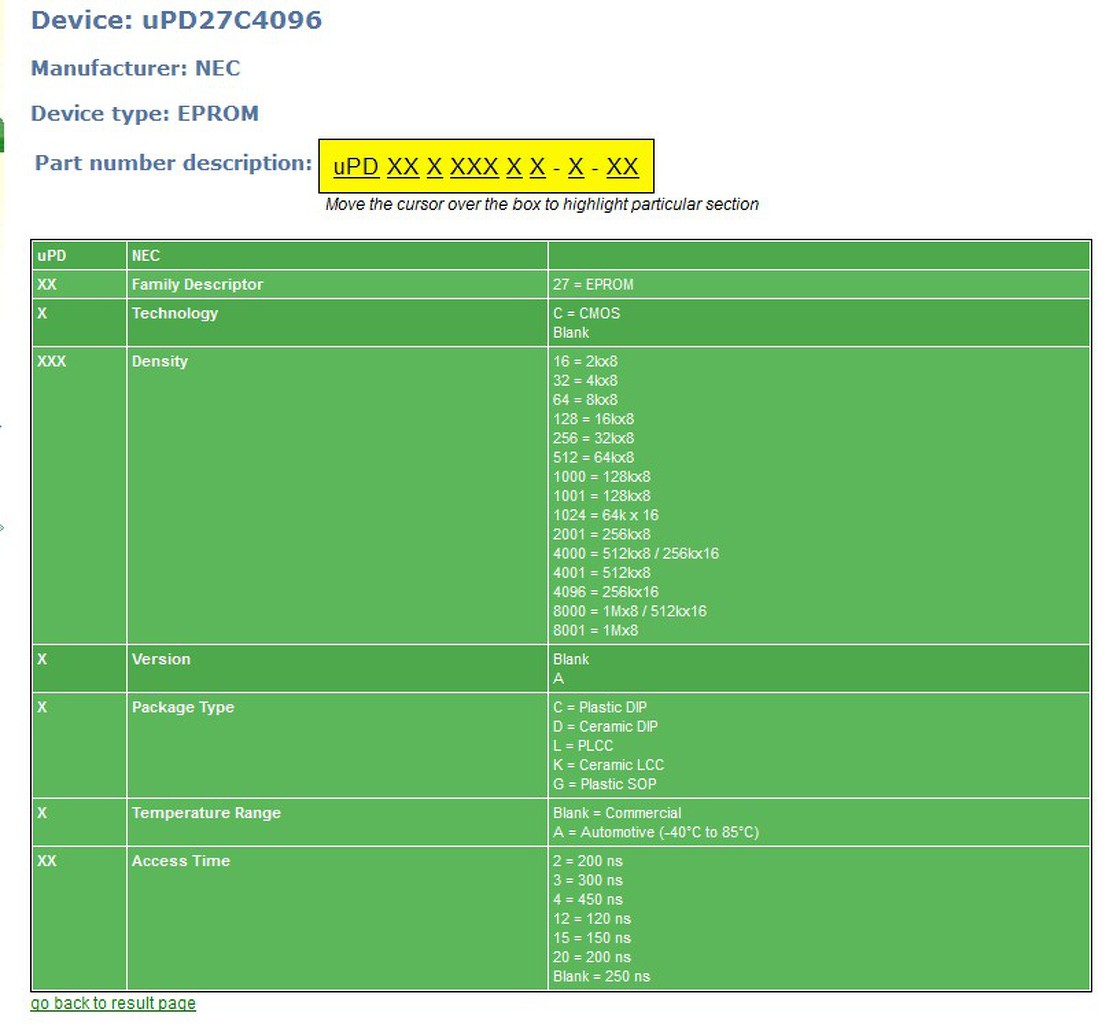
Task: Click the 'Technology' row label
Action: point(175,313)
